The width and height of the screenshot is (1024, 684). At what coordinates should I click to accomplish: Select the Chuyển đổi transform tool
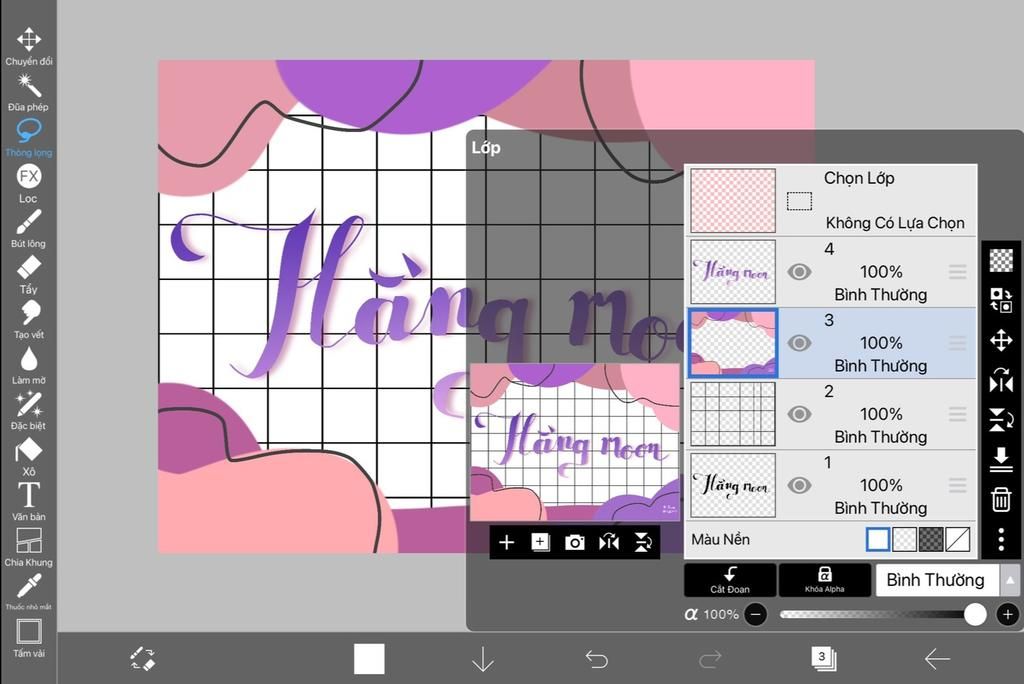[29, 46]
